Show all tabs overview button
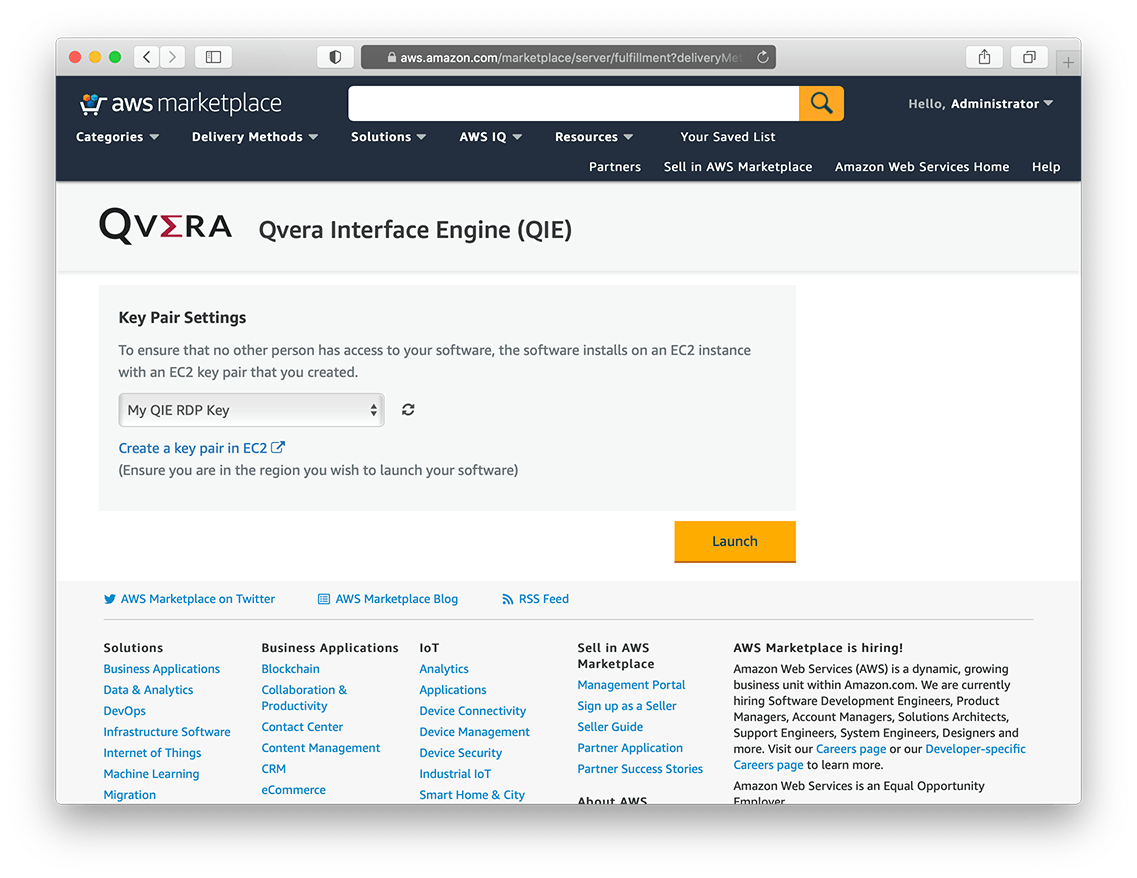 point(1029,57)
